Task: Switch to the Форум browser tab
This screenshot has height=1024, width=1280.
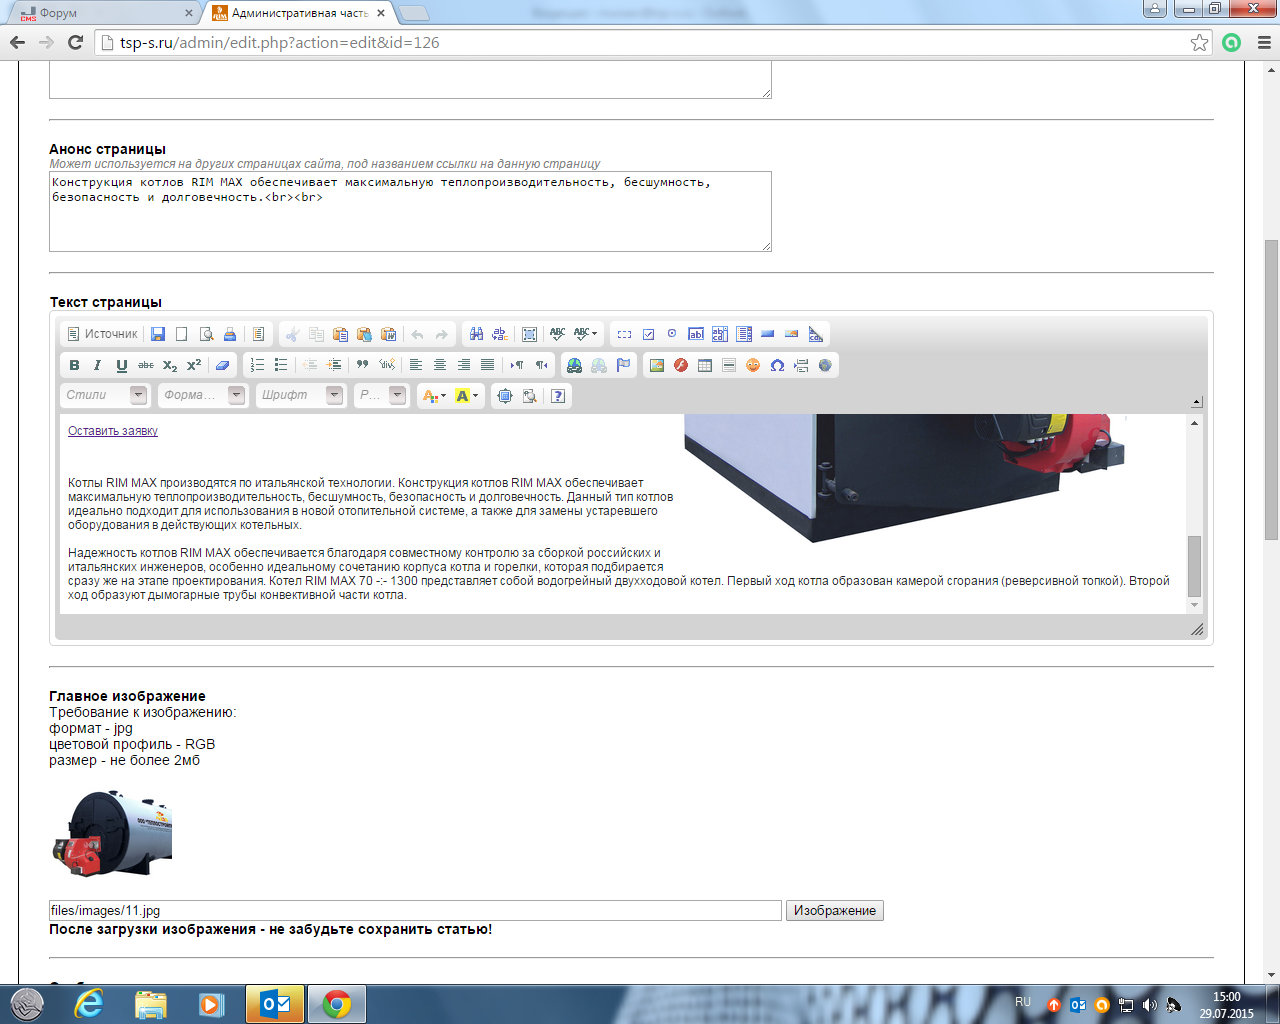Action: click(105, 13)
